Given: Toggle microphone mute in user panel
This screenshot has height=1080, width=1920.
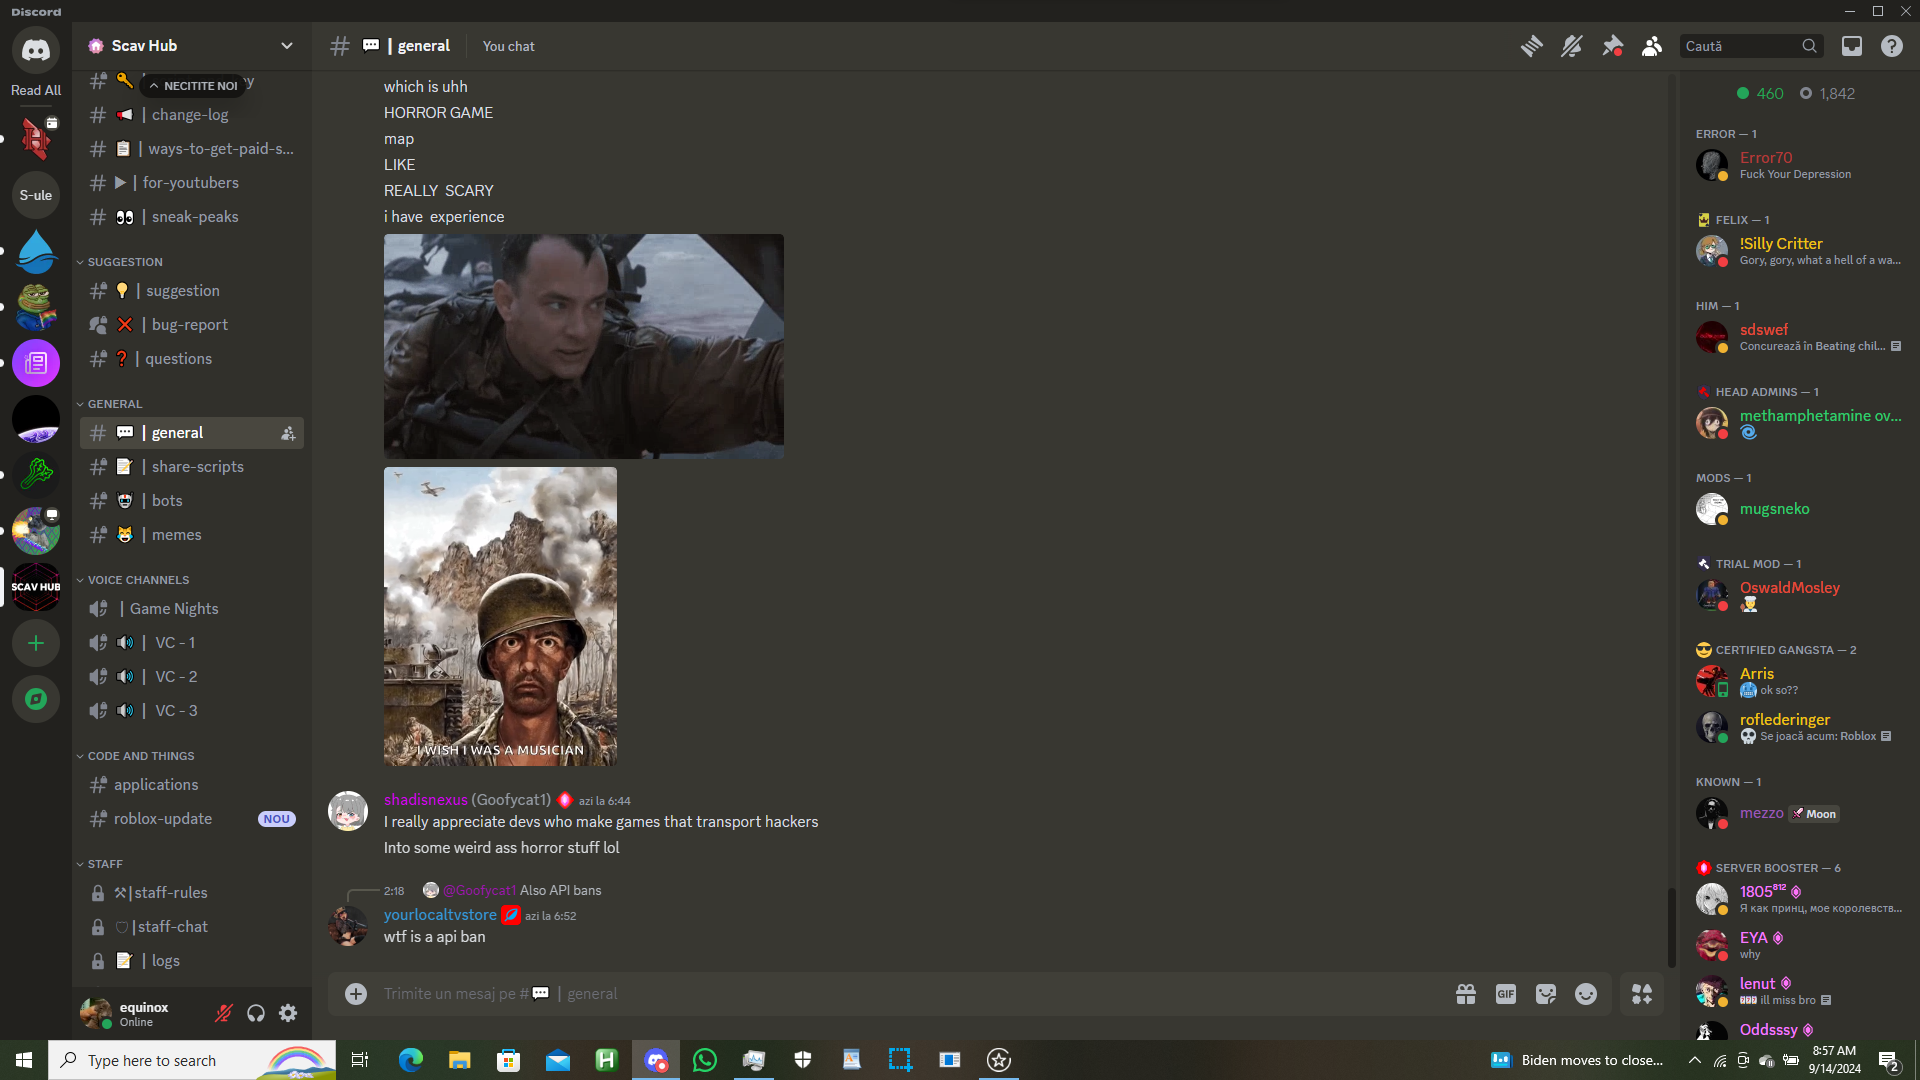Looking at the screenshot, I should [x=224, y=1014].
